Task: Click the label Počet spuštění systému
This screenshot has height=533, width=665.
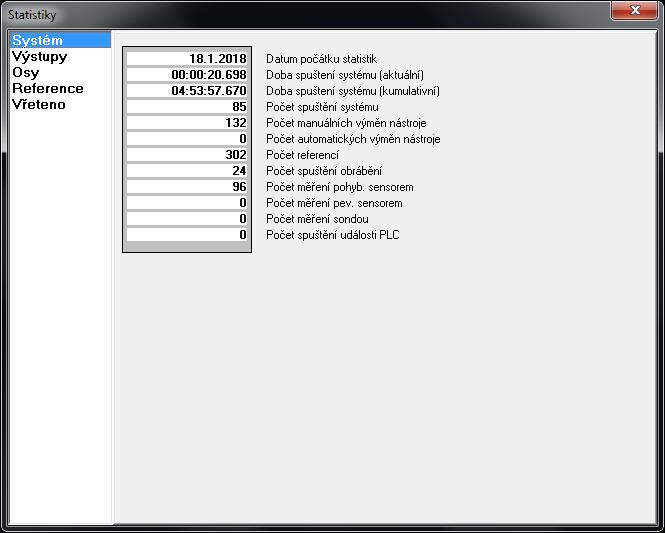Action: (322, 107)
